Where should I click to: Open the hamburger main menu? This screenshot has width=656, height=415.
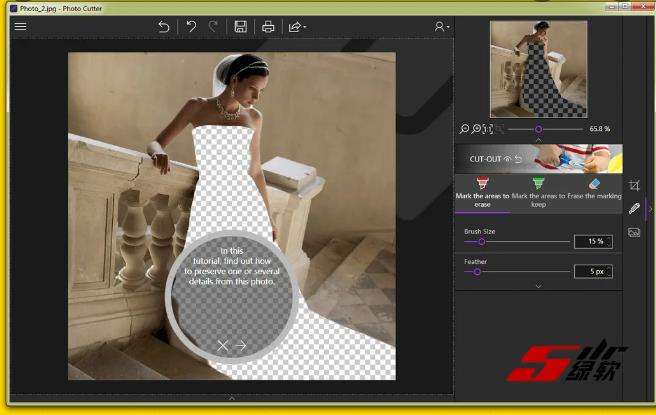20,27
